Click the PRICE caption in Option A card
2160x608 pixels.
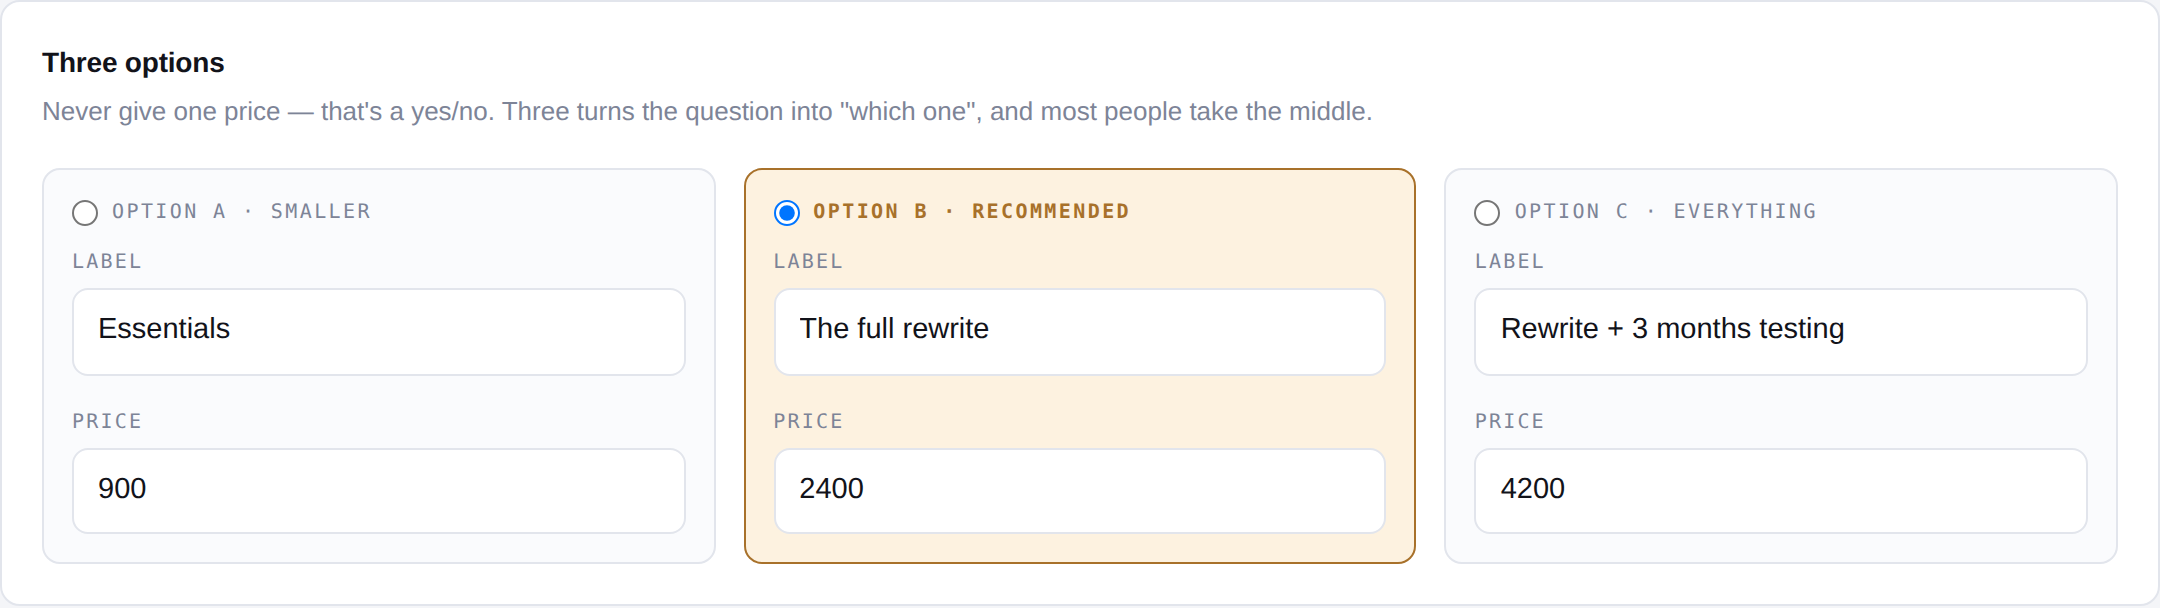click(107, 421)
